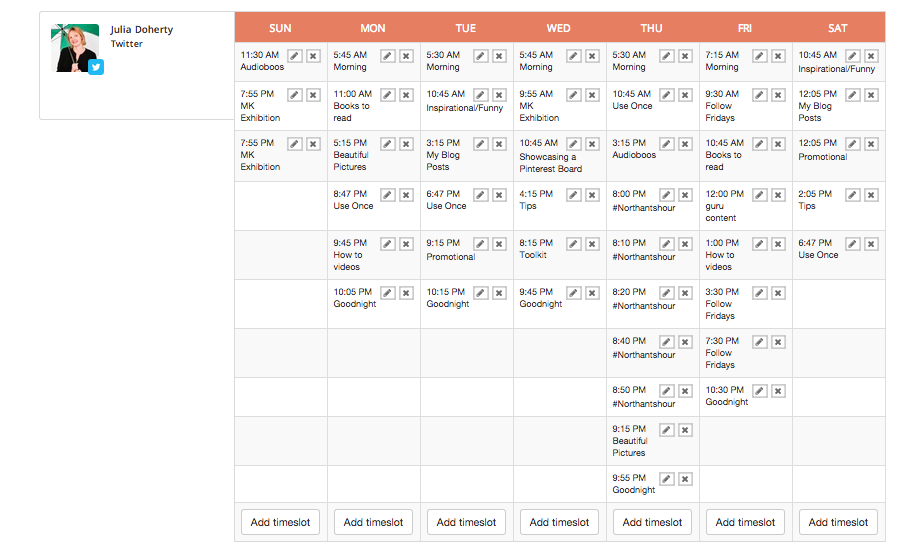Delete Saturday 2:05 PM Tips slot
Image resolution: width=911 pixels, height=553 pixels.
[x=871, y=195]
